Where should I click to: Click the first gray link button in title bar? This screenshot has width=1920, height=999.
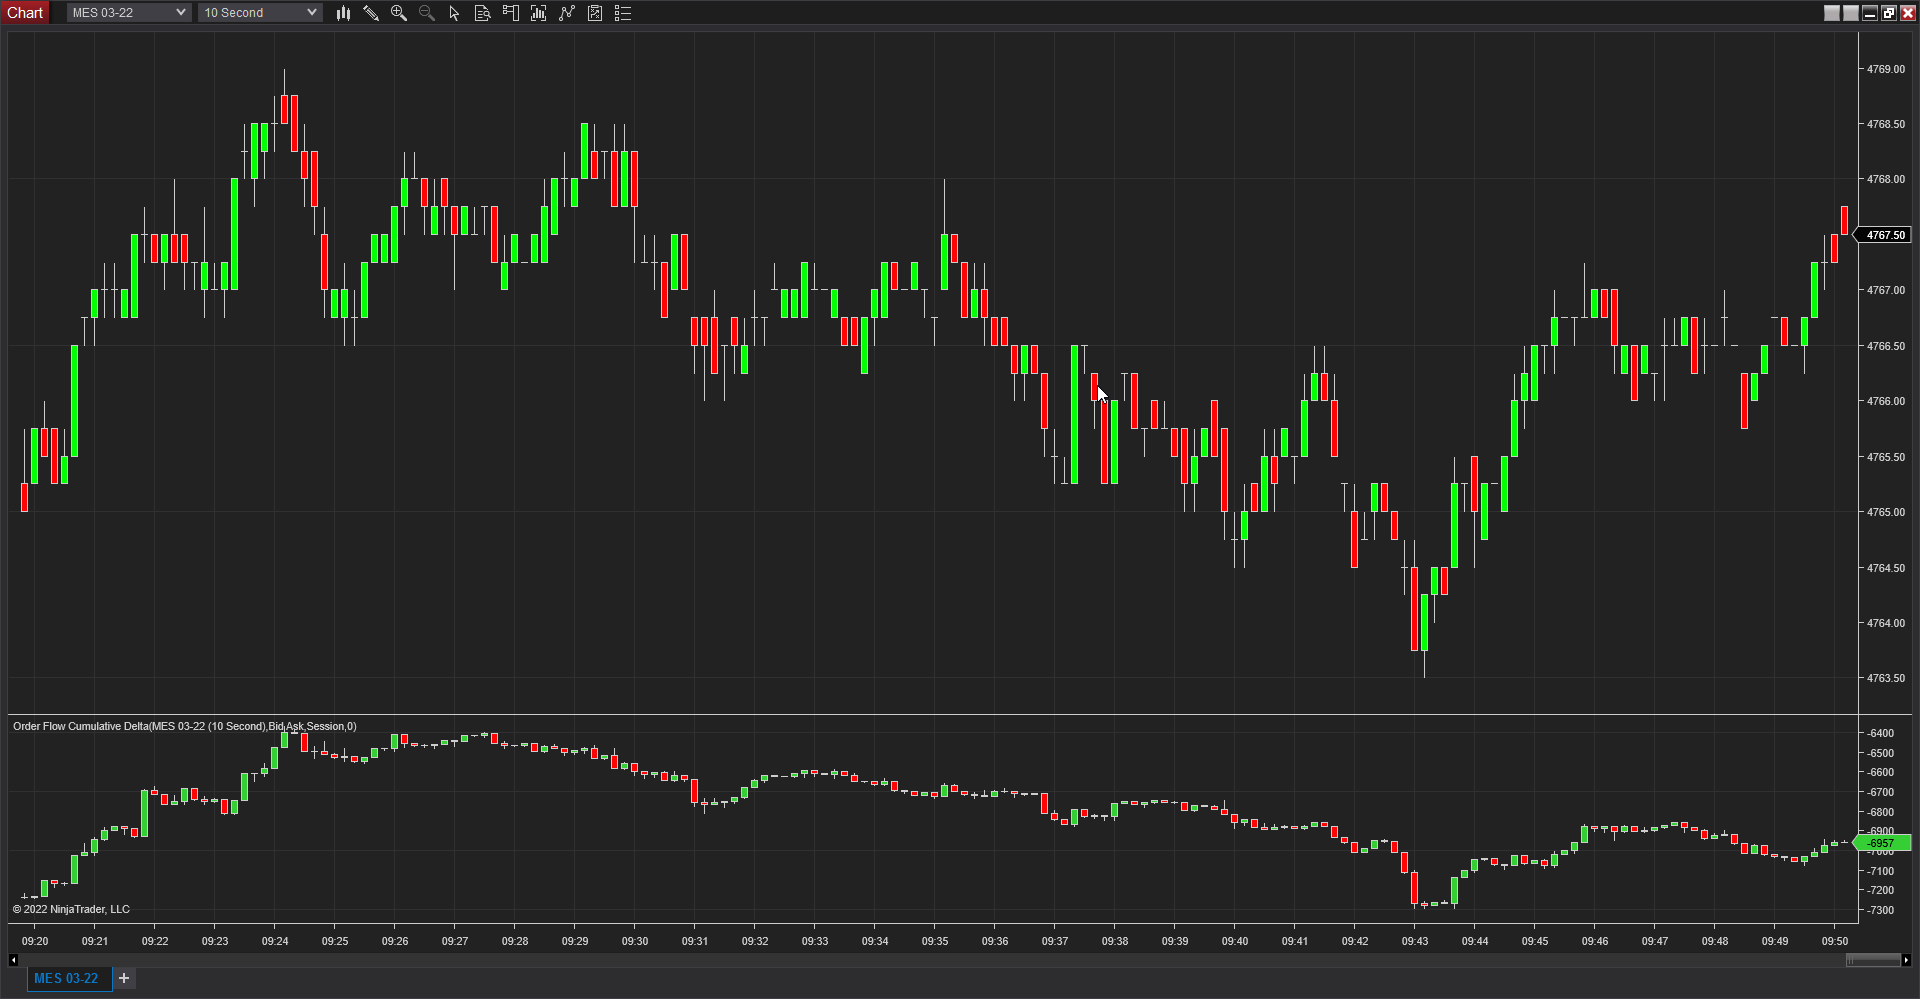click(1832, 13)
